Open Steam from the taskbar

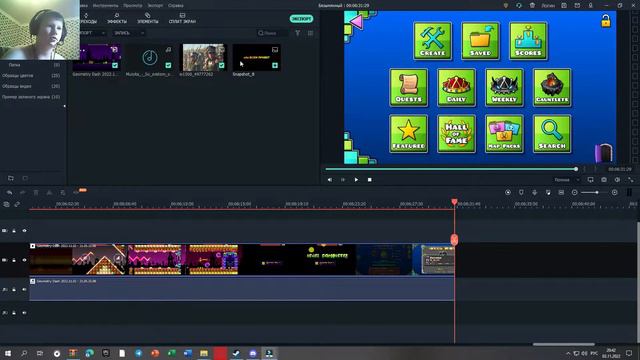(236, 353)
